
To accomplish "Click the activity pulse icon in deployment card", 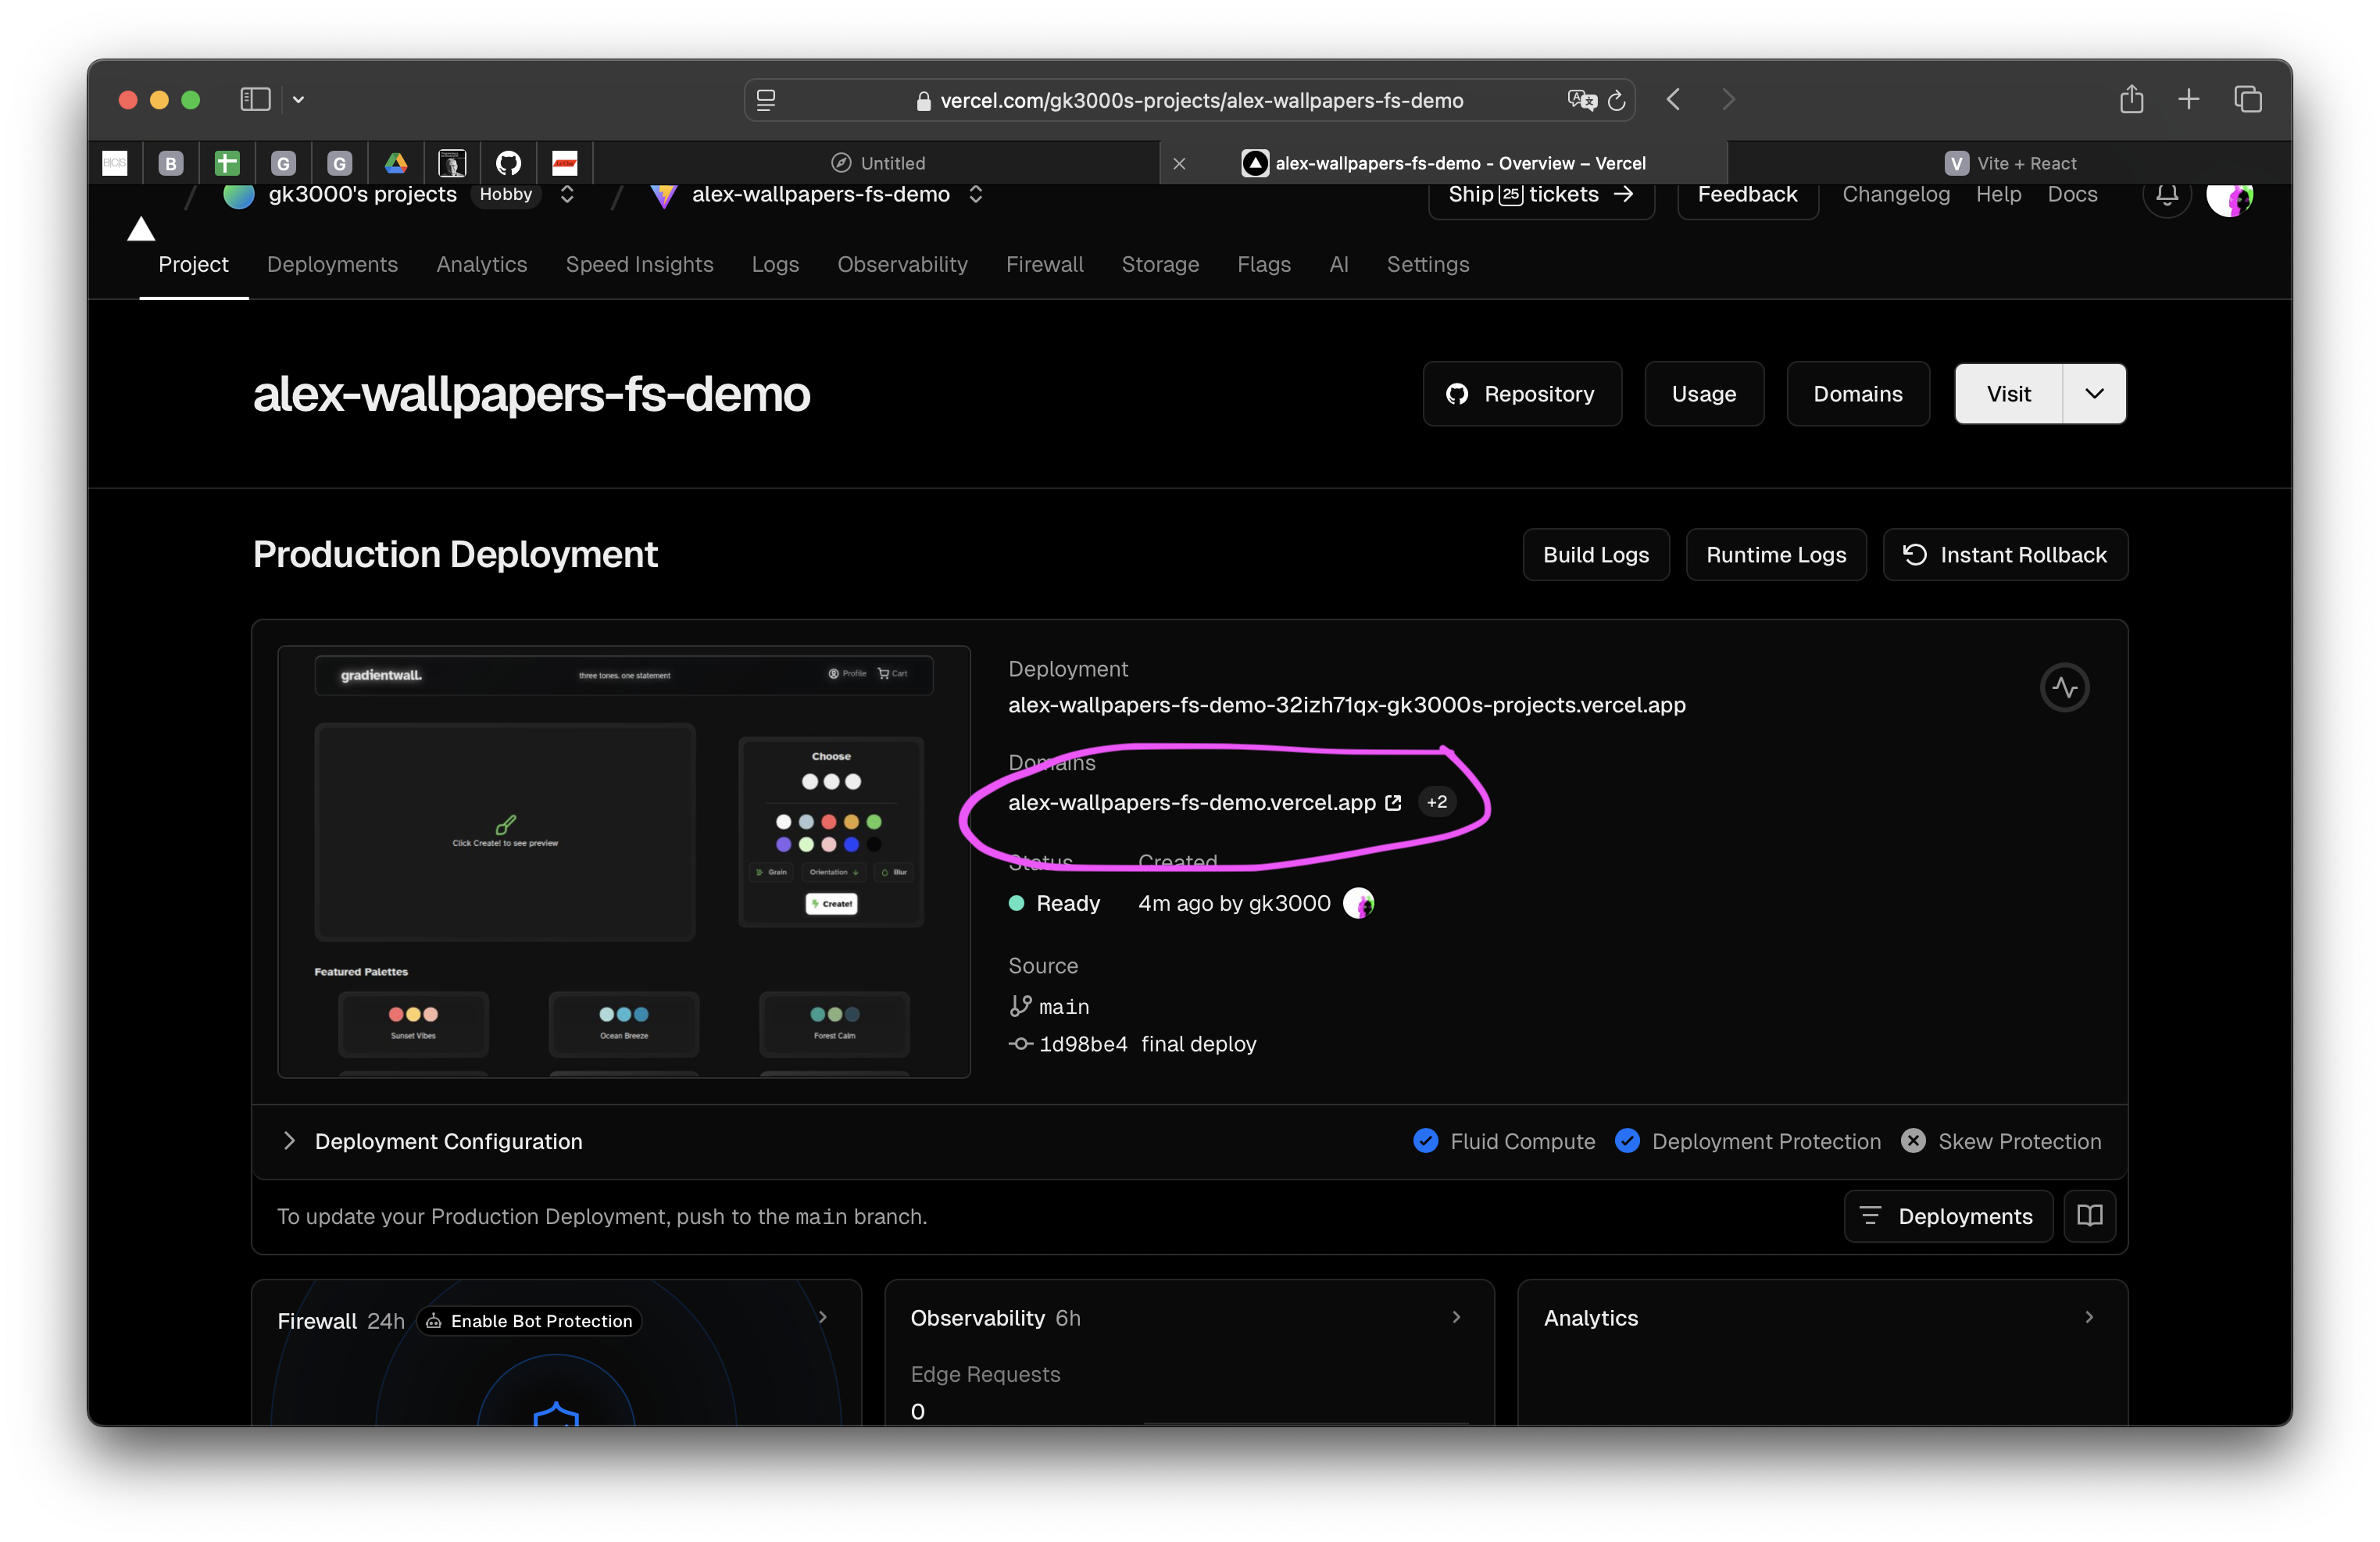I will pyautogui.click(x=2064, y=688).
